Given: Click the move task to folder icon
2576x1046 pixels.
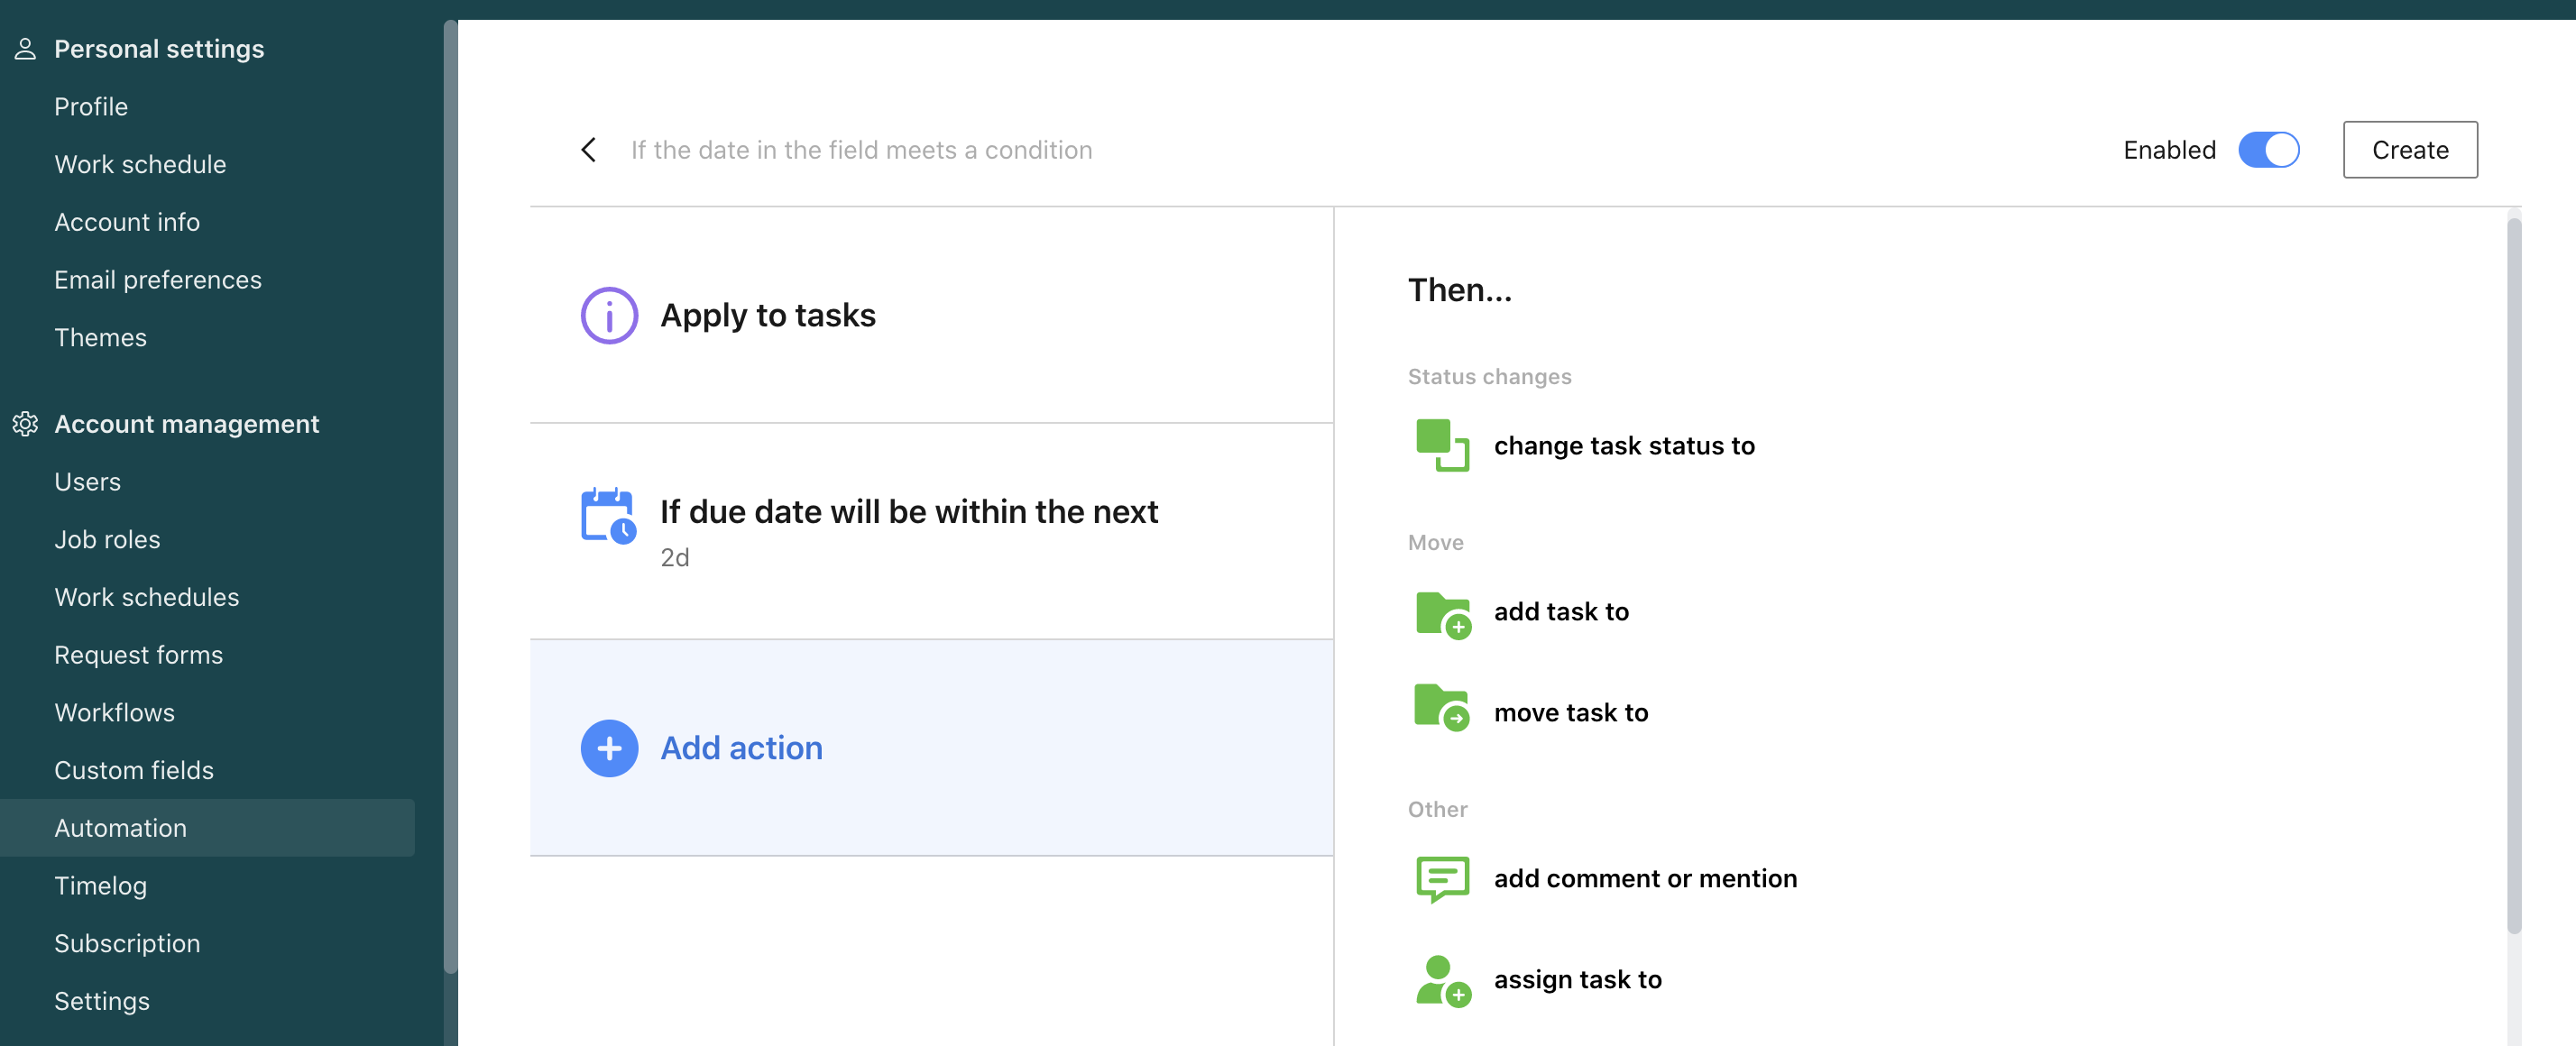Looking at the screenshot, I should coord(1441,709).
